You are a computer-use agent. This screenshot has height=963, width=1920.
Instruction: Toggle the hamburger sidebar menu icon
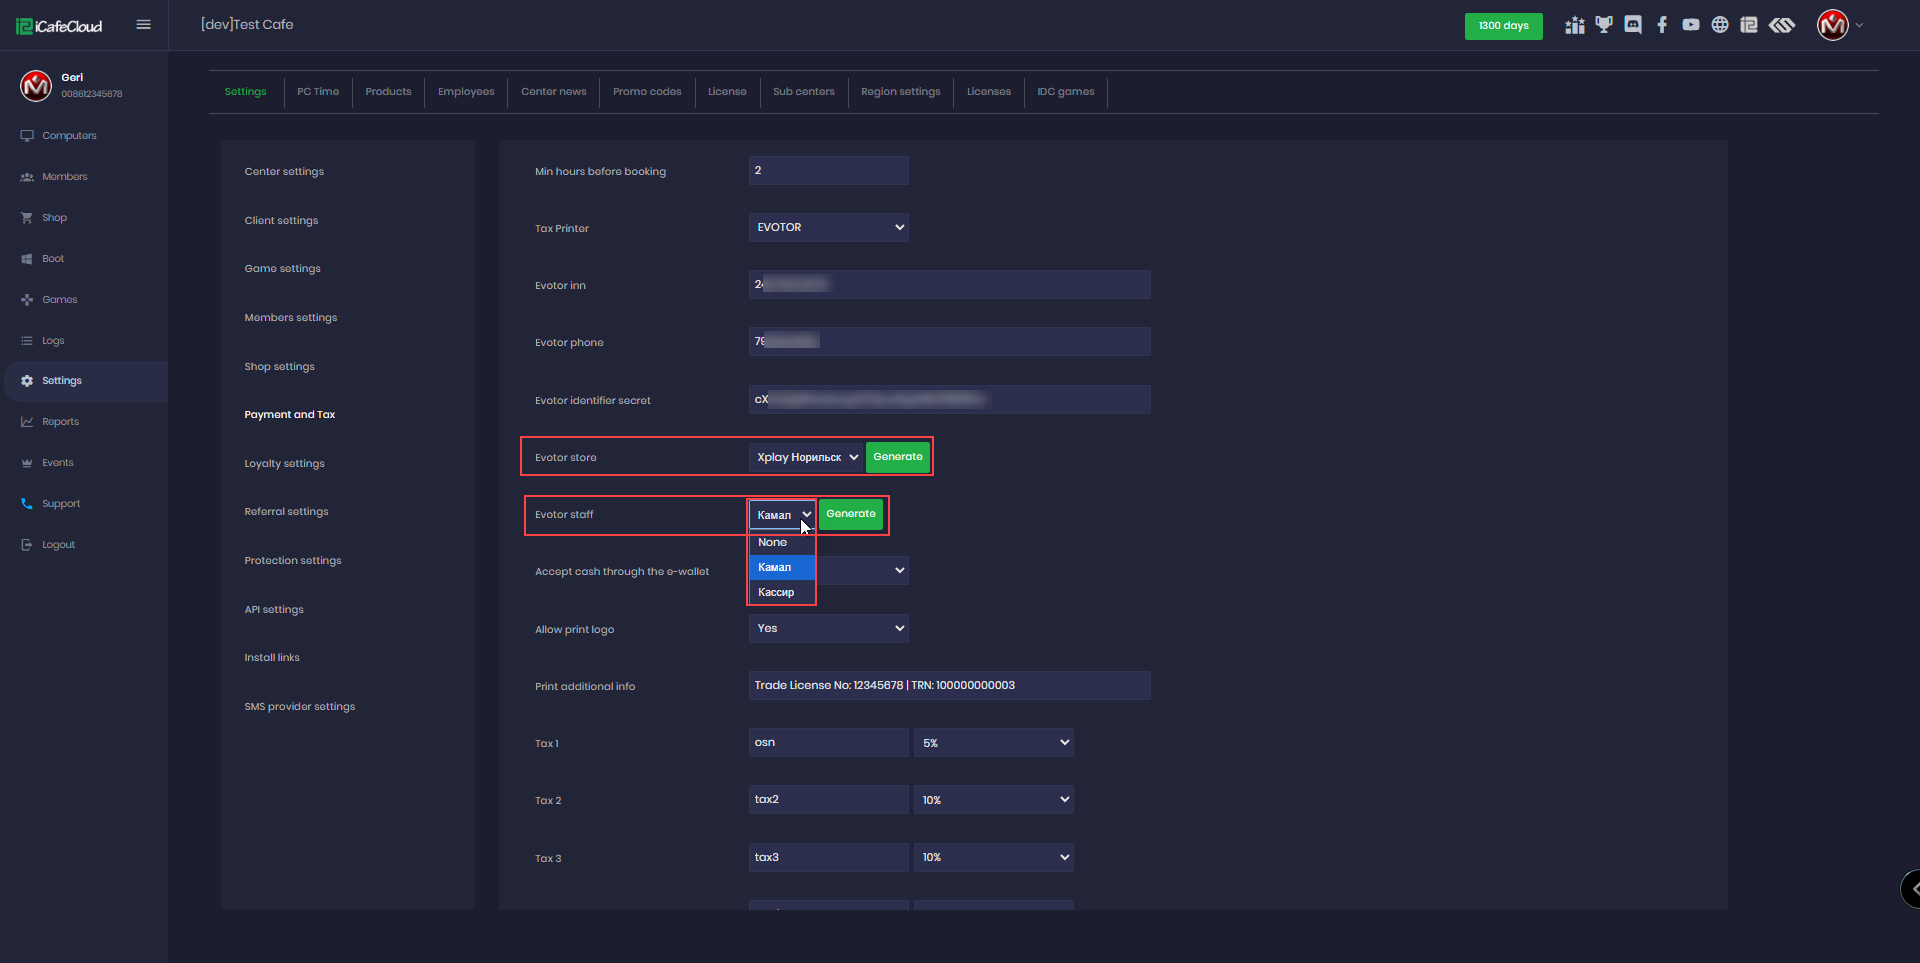tap(144, 25)
